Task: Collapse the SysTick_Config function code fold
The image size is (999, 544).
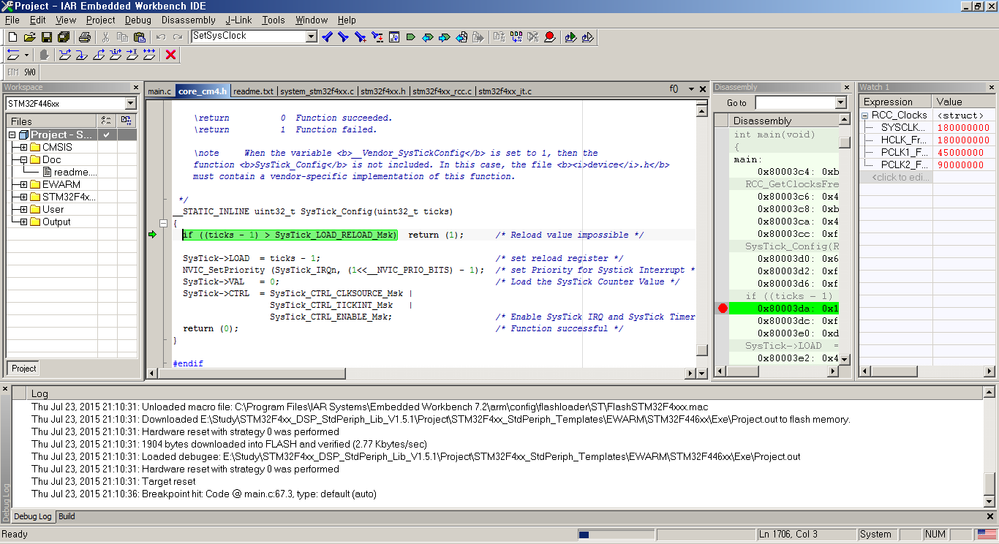Action: coord(163,223)
